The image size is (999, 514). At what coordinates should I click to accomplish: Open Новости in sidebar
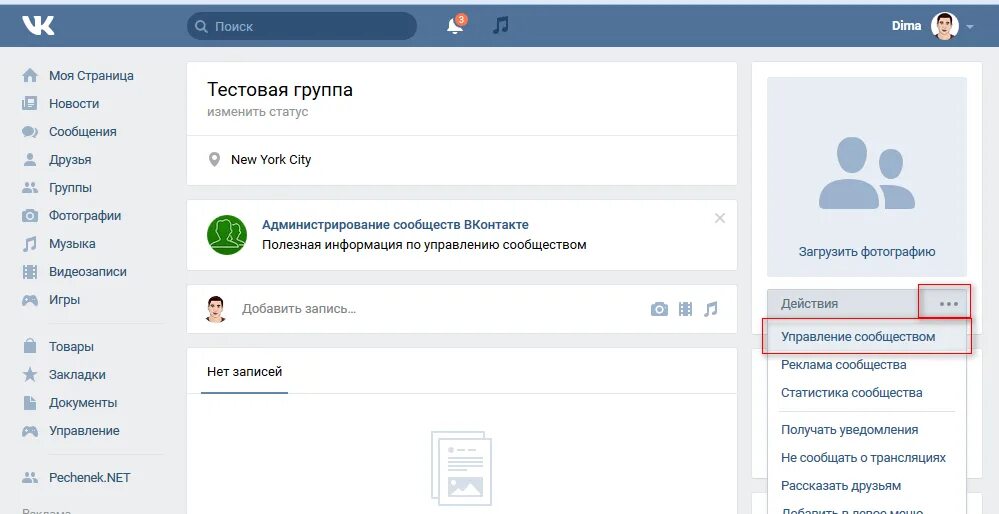coord(74,104)
